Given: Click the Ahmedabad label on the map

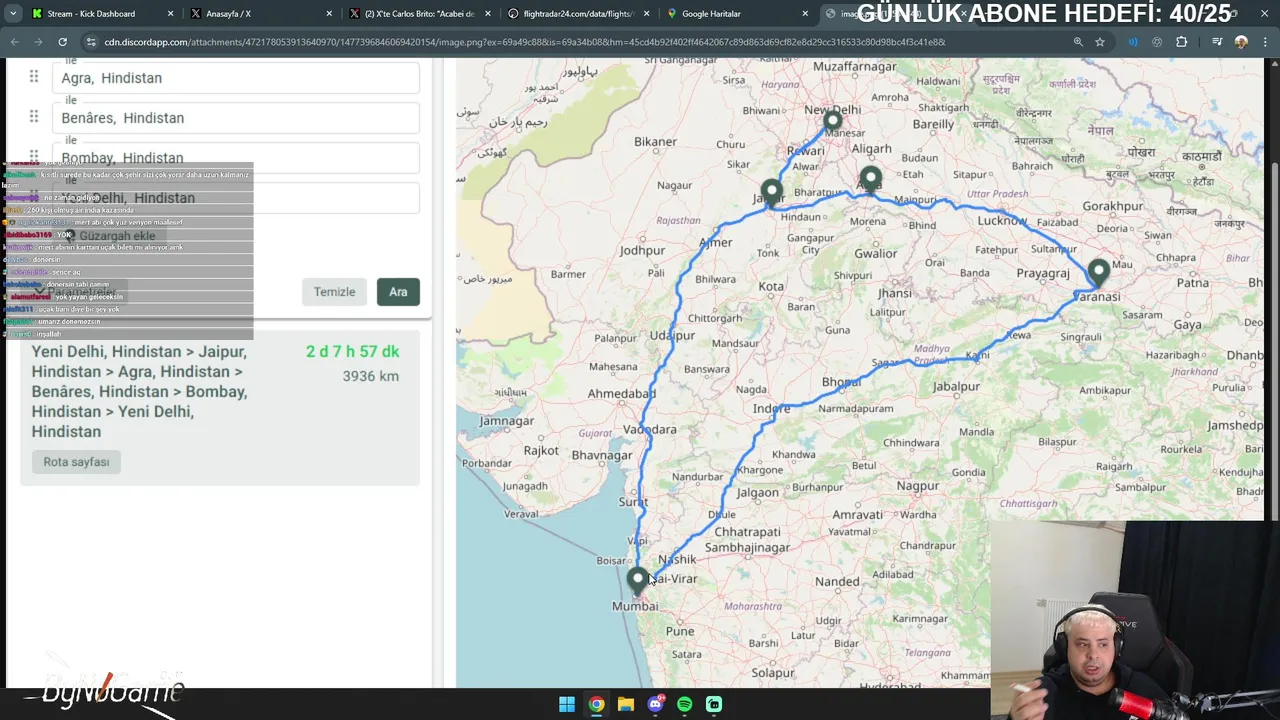Looking at the screenshot, I should pos(621,394).
